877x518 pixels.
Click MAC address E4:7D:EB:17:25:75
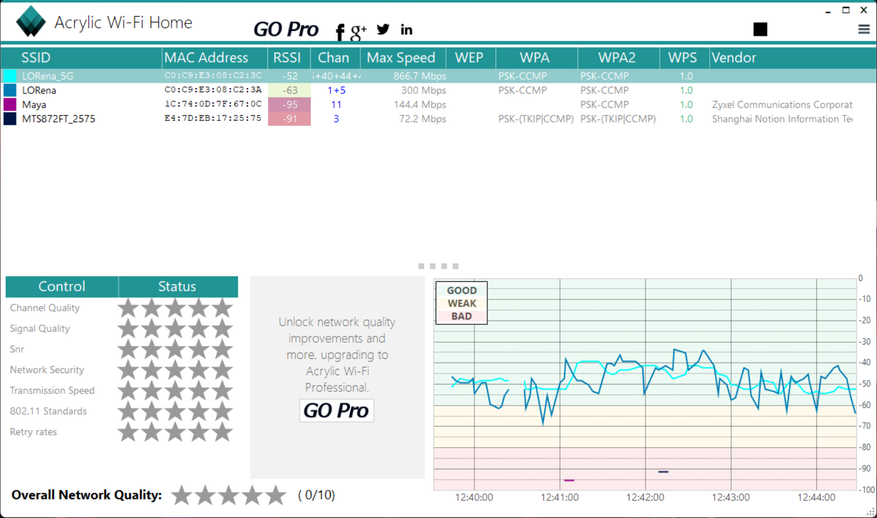pyautogui.click(x=213, y=118)
